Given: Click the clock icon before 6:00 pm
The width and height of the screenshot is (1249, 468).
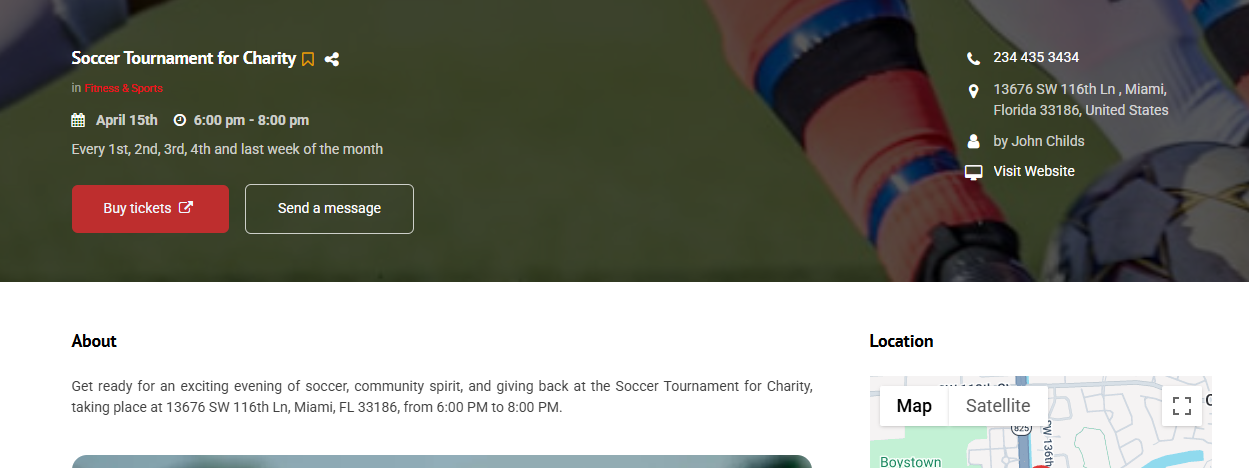Looking at the screenshot, I should tap(180, 120).
